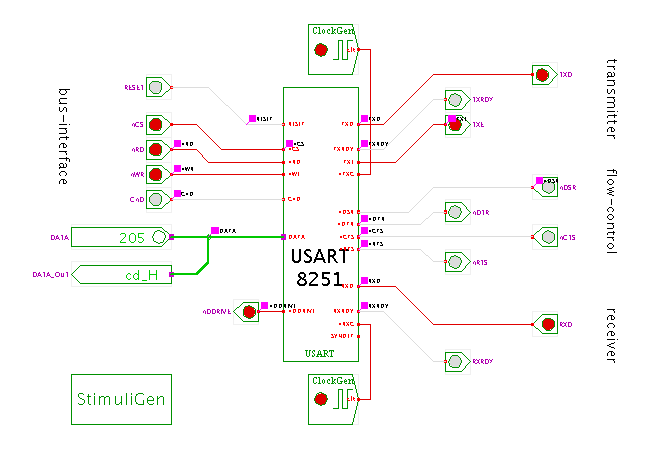Screen dimensions: 650x450
Task: Click the DATA input field showing 205
Action: (121, 237)
